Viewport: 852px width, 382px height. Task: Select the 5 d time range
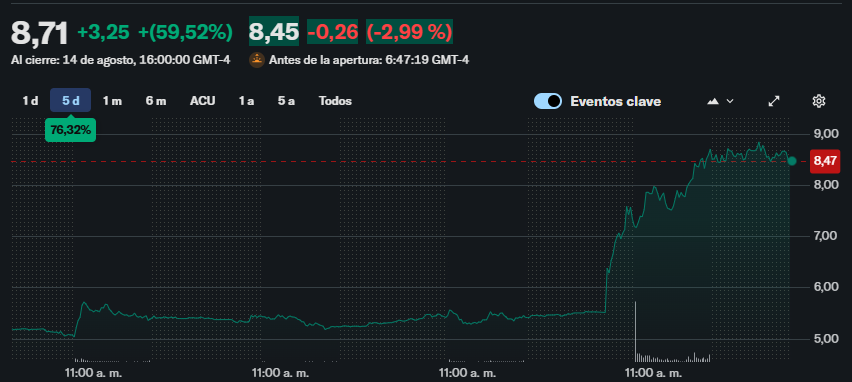(x=71, y=101)
